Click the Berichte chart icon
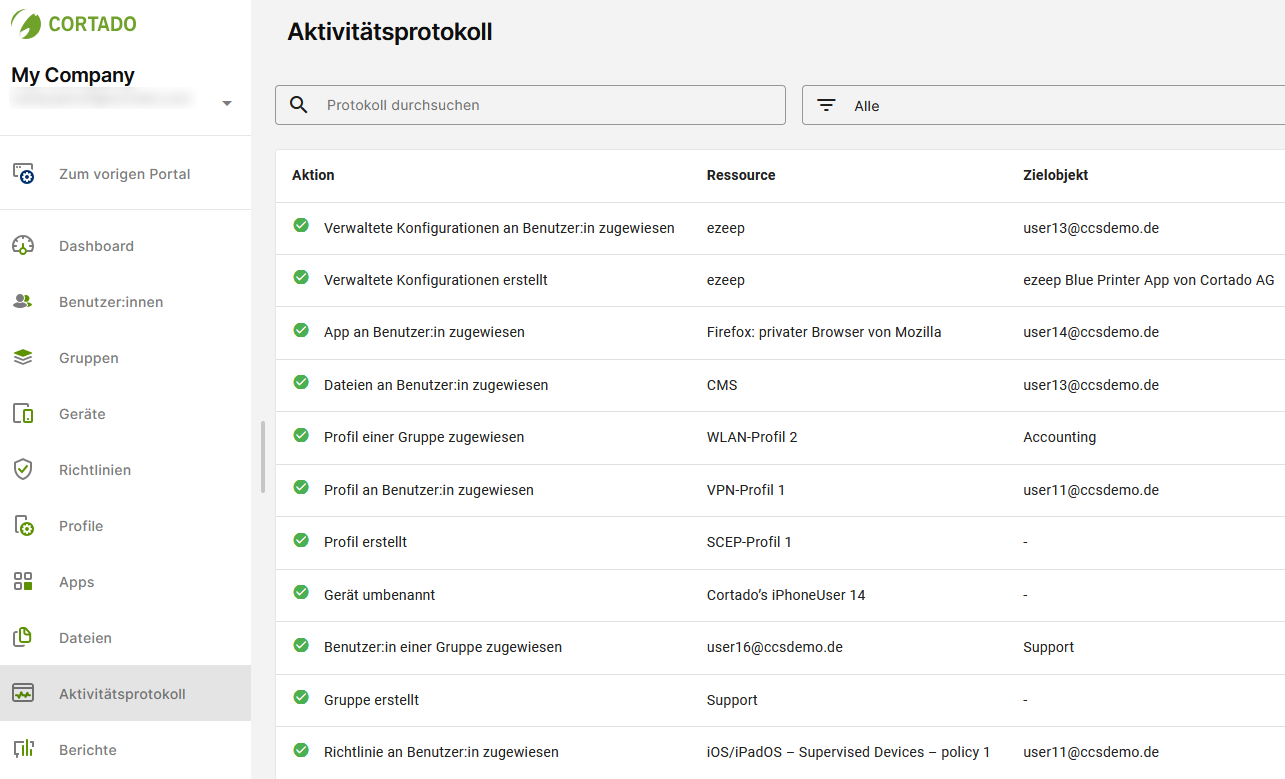This screenshot has width=1285, height=779. pyautogui.click(x=23, y=750)
